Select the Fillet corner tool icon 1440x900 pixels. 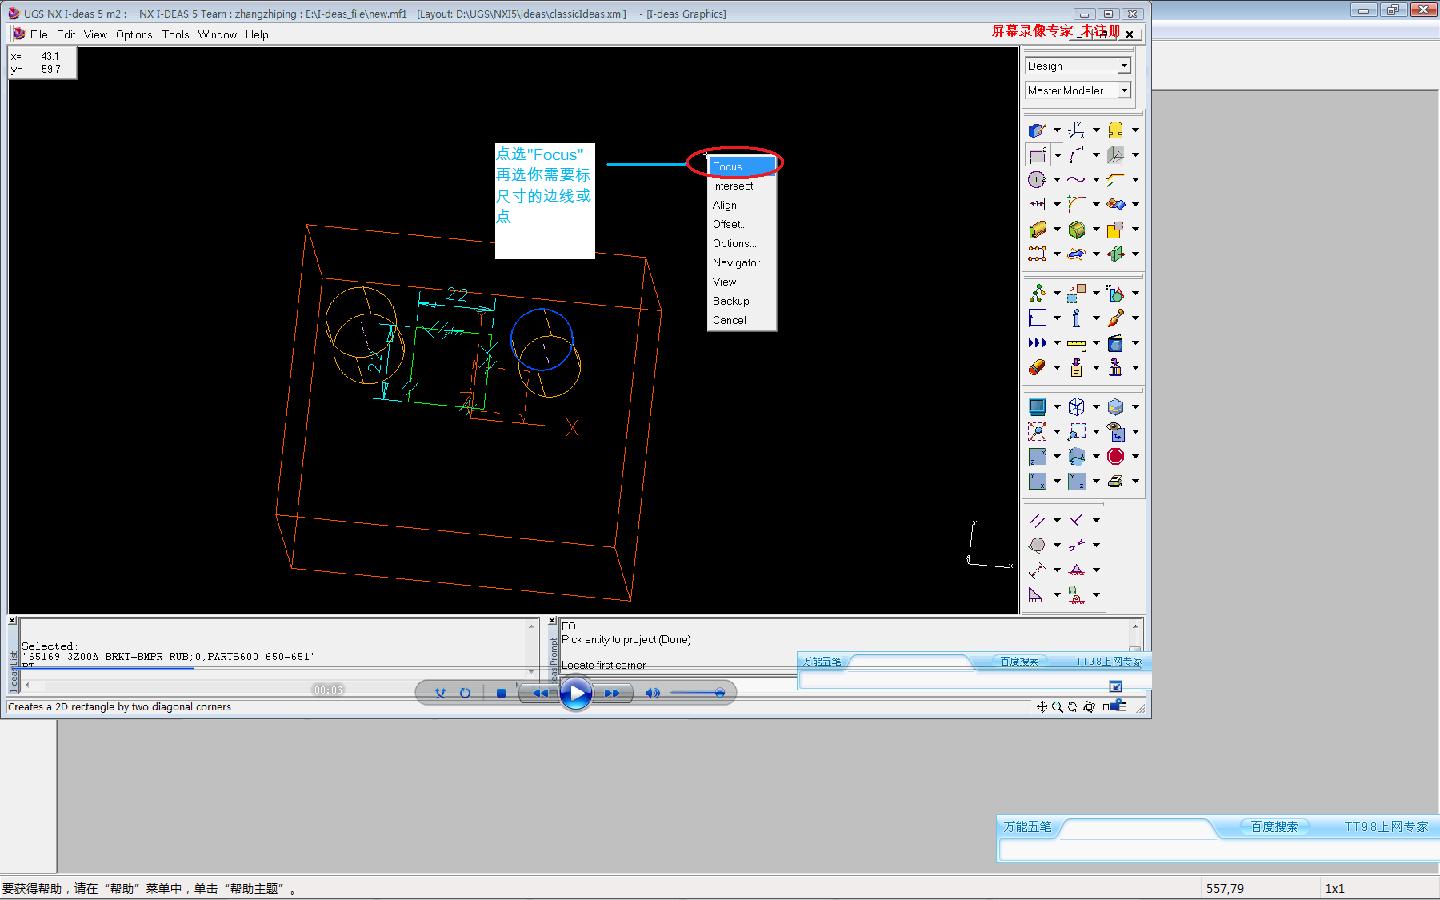click(1076, 204)
